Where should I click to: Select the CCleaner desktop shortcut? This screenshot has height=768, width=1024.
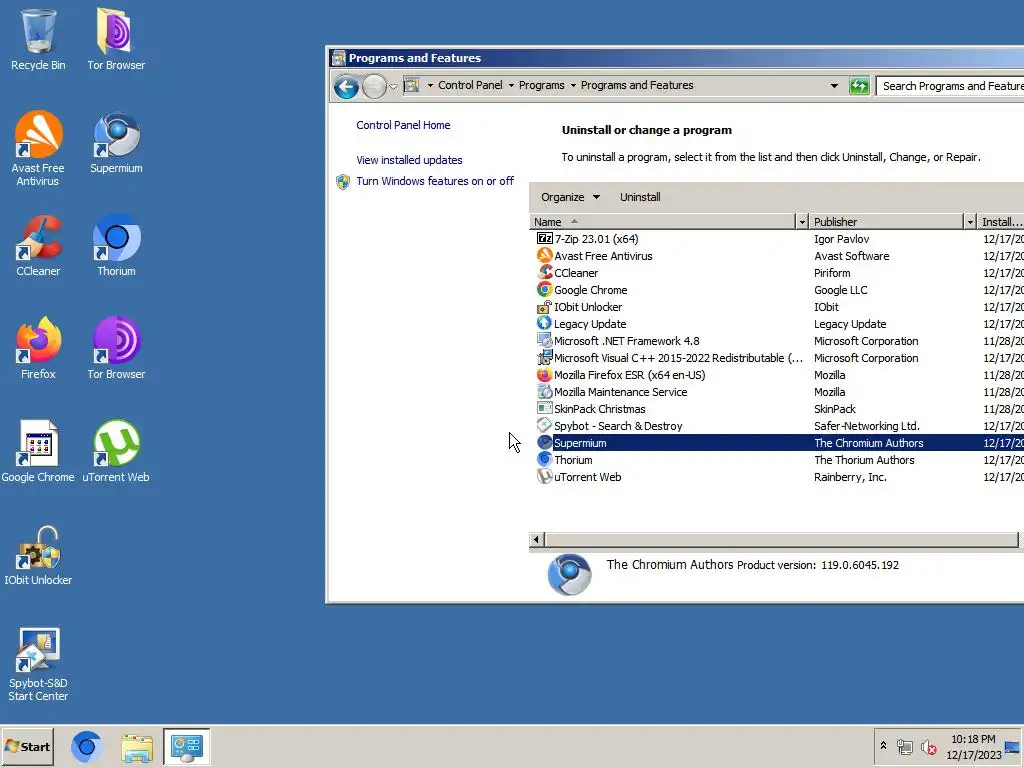(38, 246)
